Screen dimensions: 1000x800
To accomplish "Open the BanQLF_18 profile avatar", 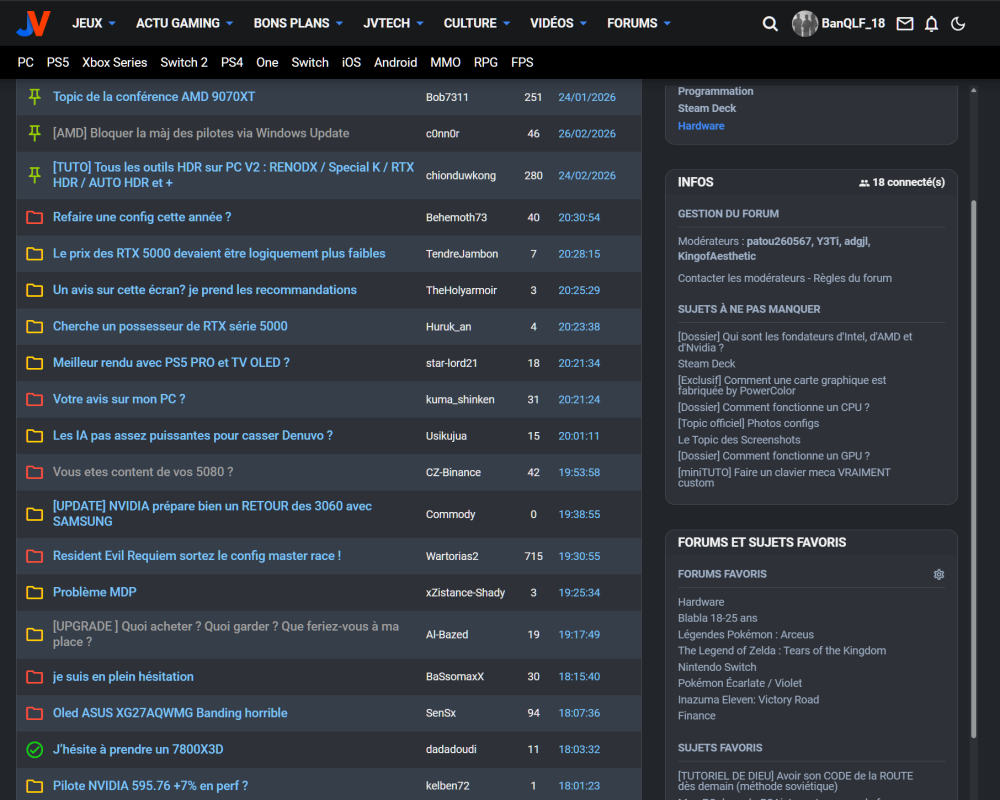I will [805, 24].
